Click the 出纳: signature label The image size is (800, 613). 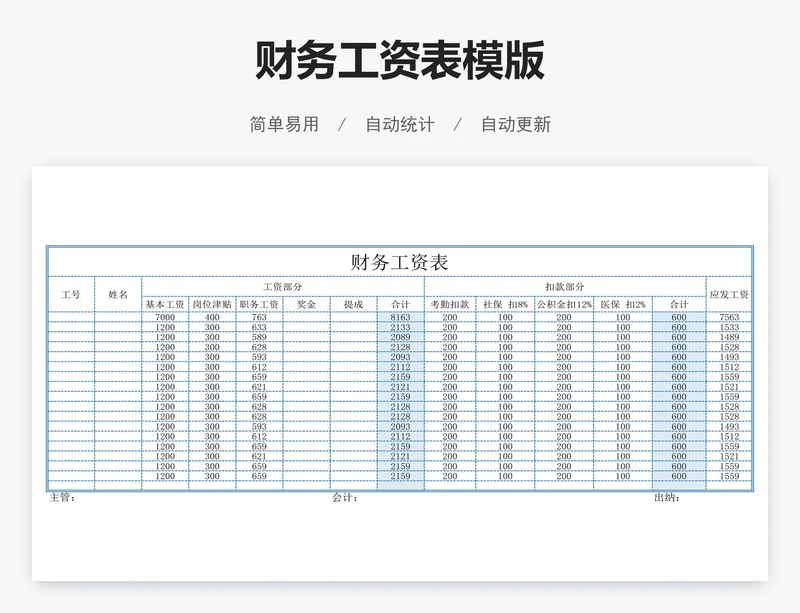click(x=667, y=498)
